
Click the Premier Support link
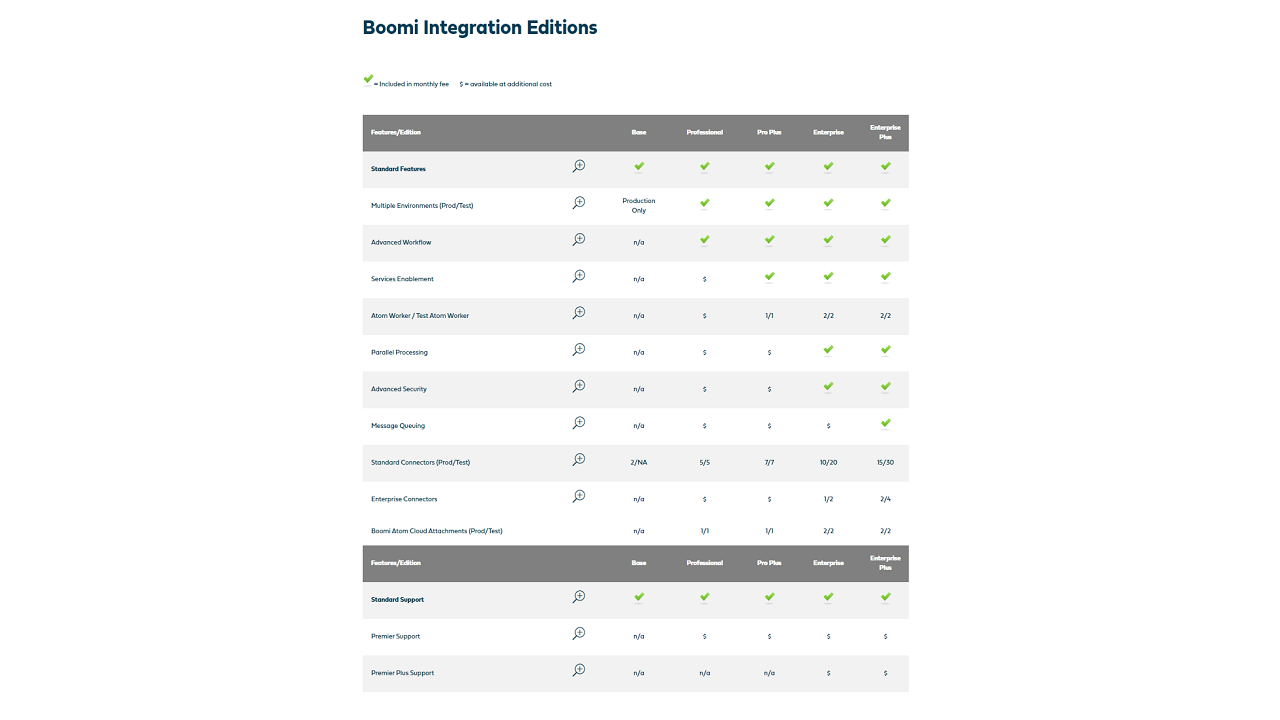pos(395,637)
